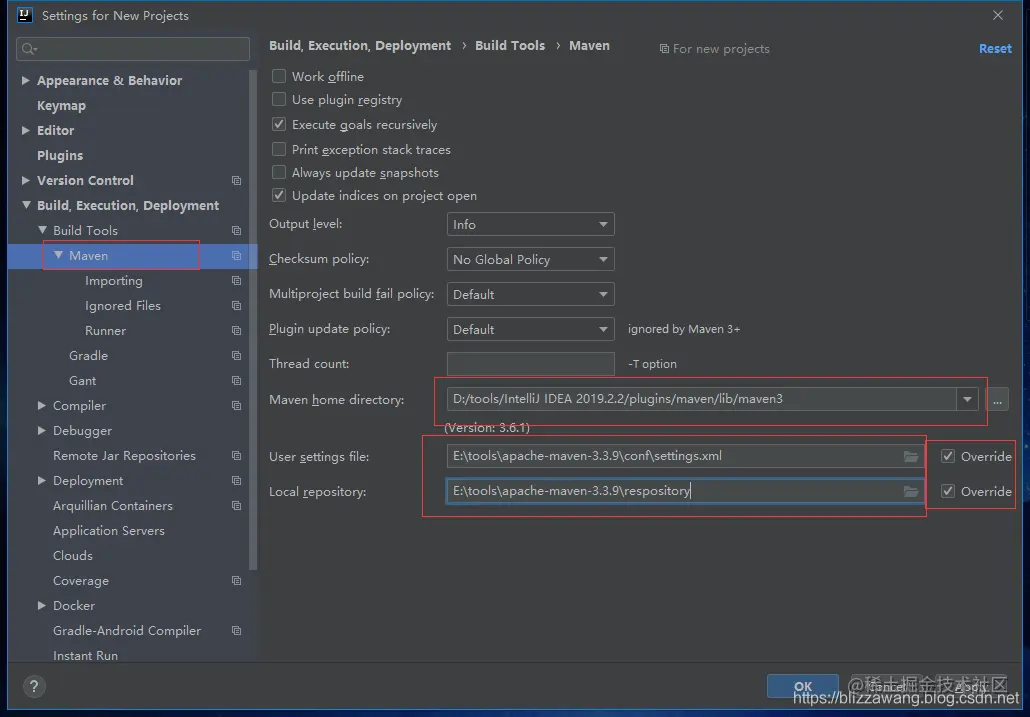The width and height of the screenshot is (1030, 717).
Task: Select Instant Run settings page
Action: click(x=85, y=655)
